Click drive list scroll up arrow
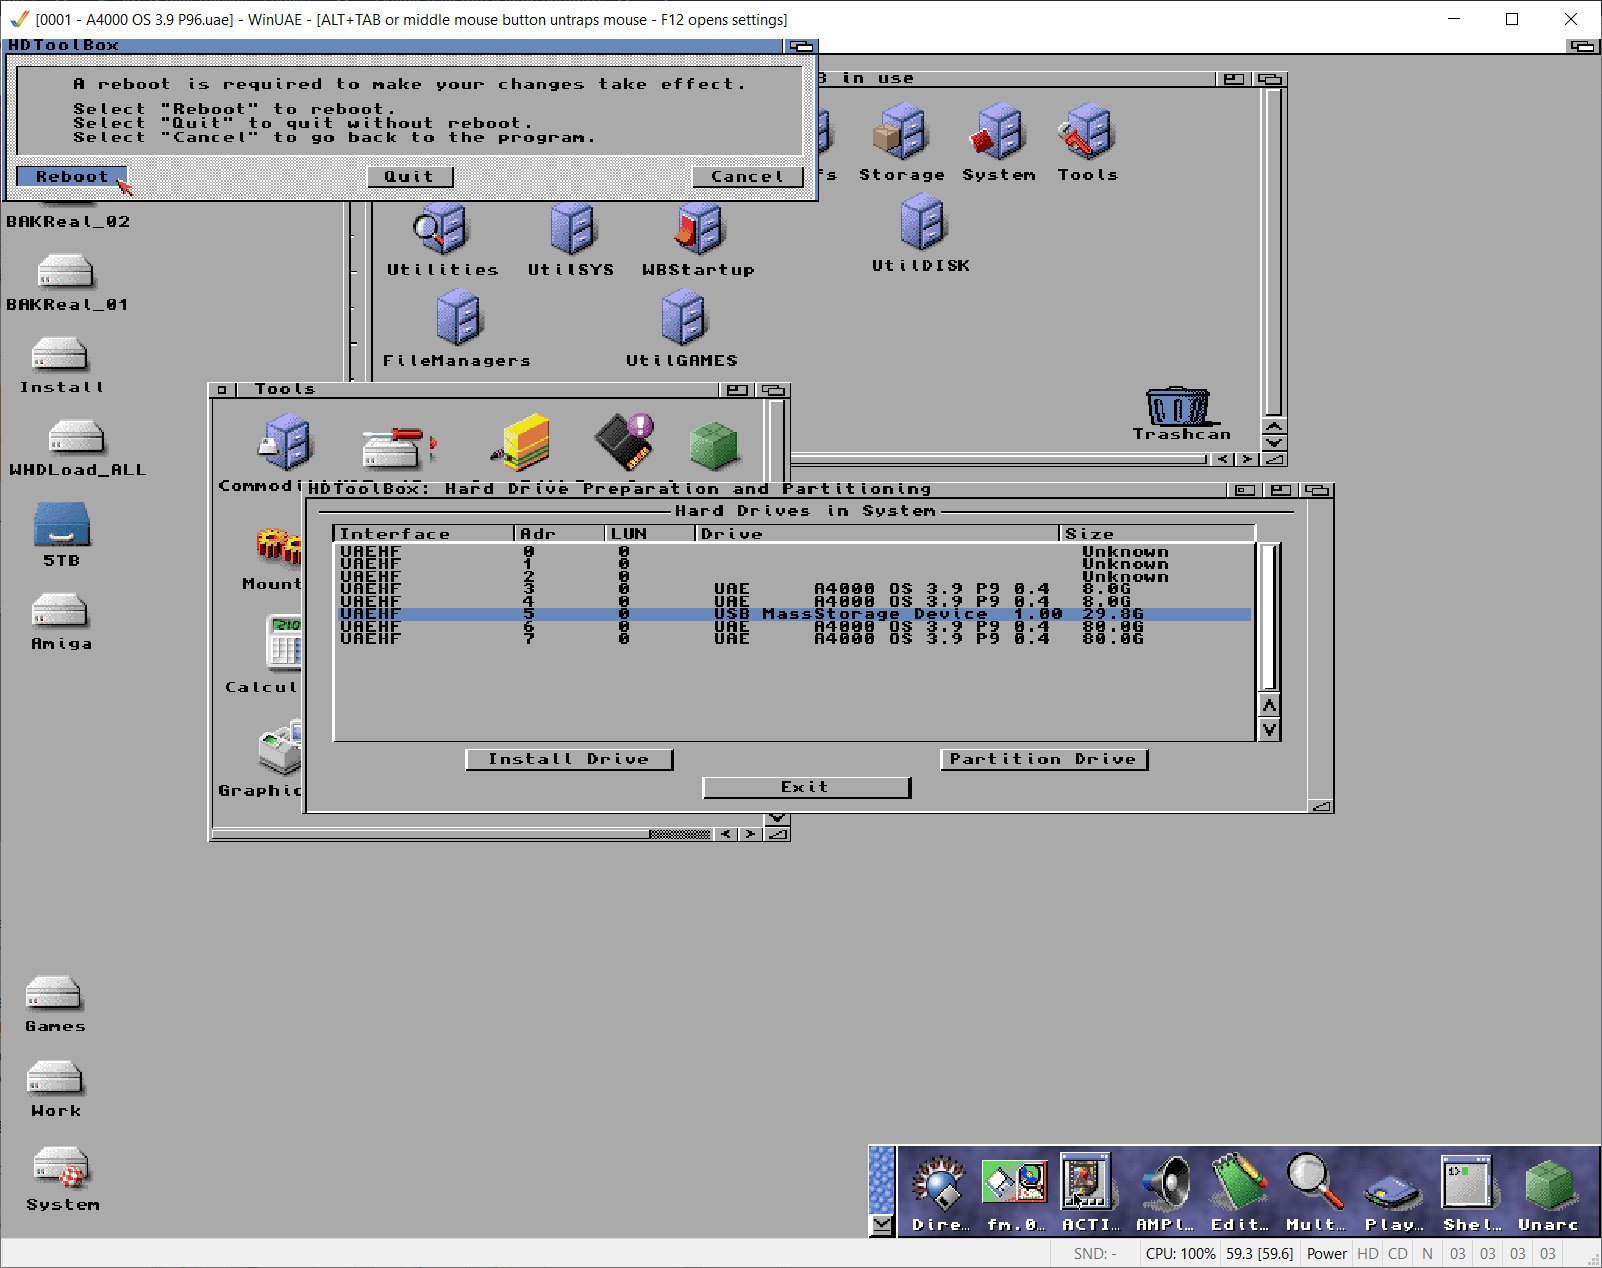This screenshot has height=1268, width=1602. [x=1269, y=705]
